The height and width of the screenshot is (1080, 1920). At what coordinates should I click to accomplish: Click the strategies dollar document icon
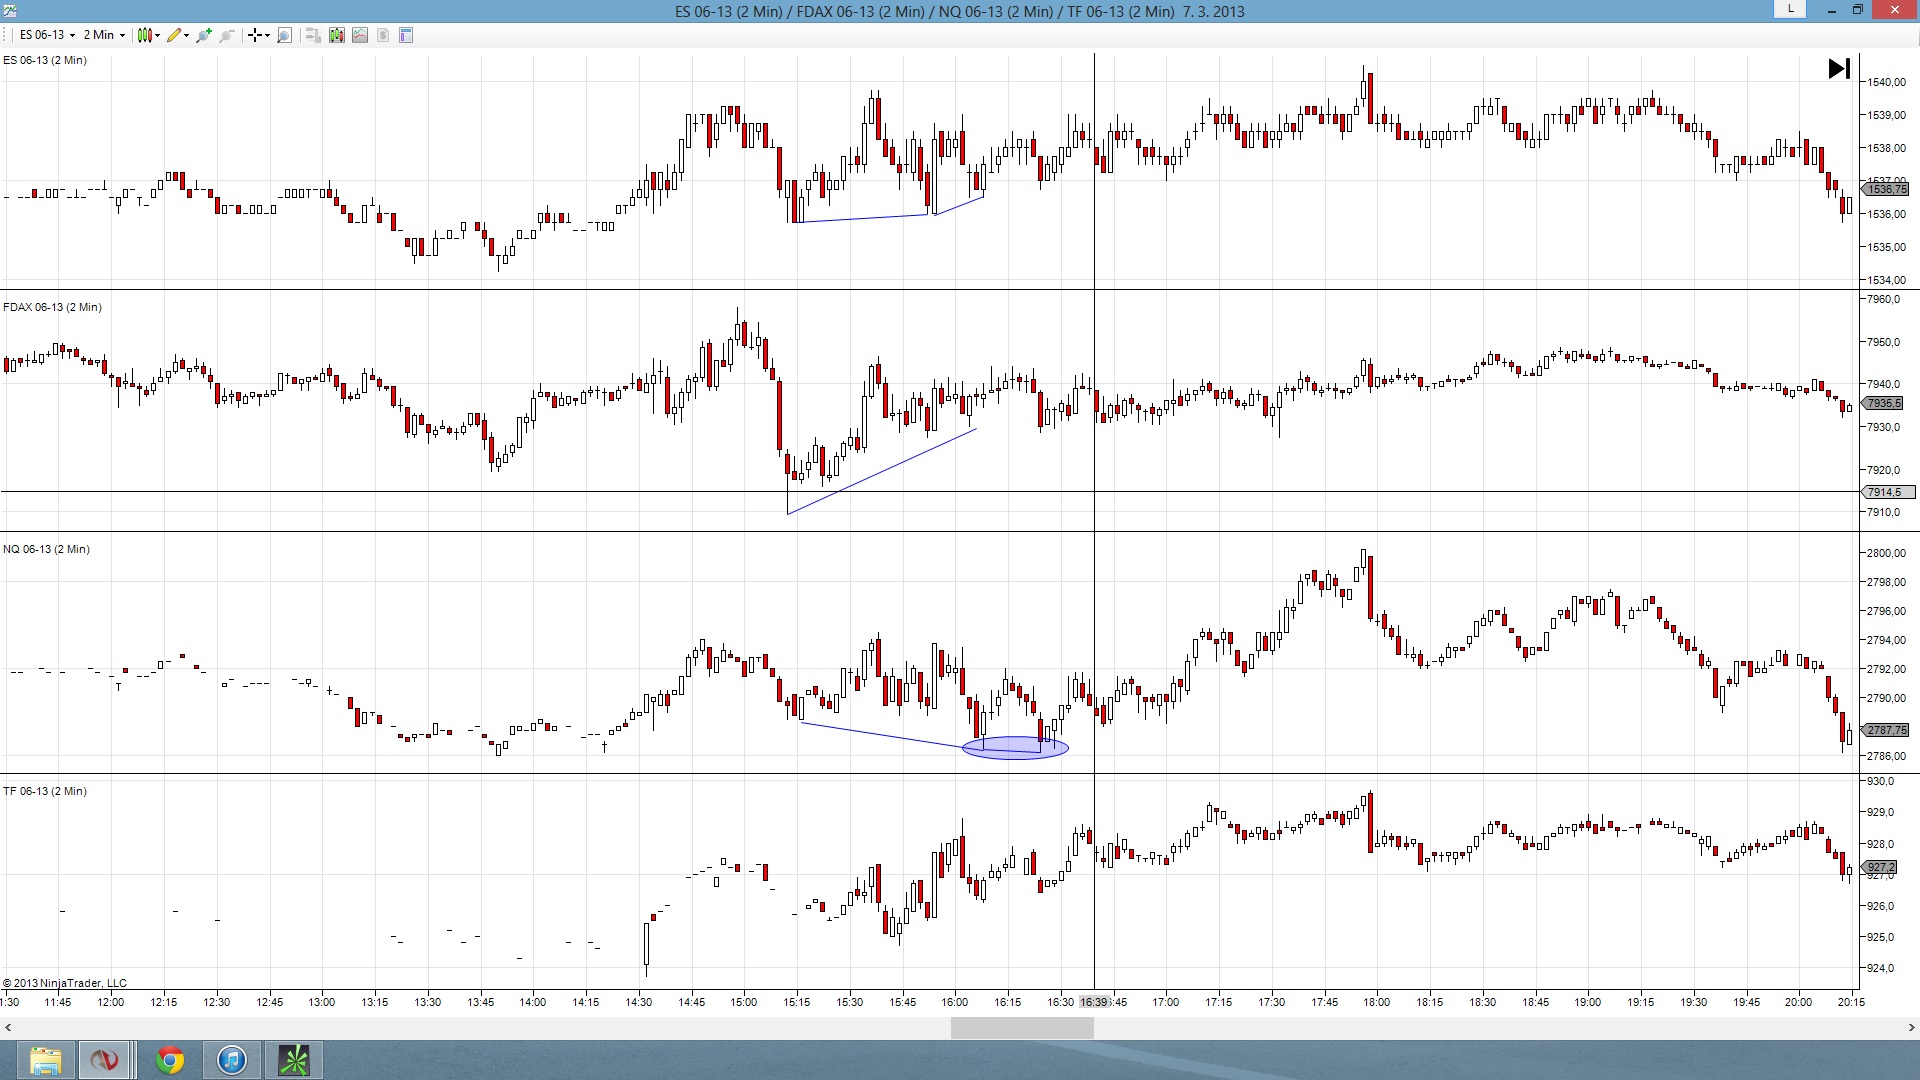383,35
